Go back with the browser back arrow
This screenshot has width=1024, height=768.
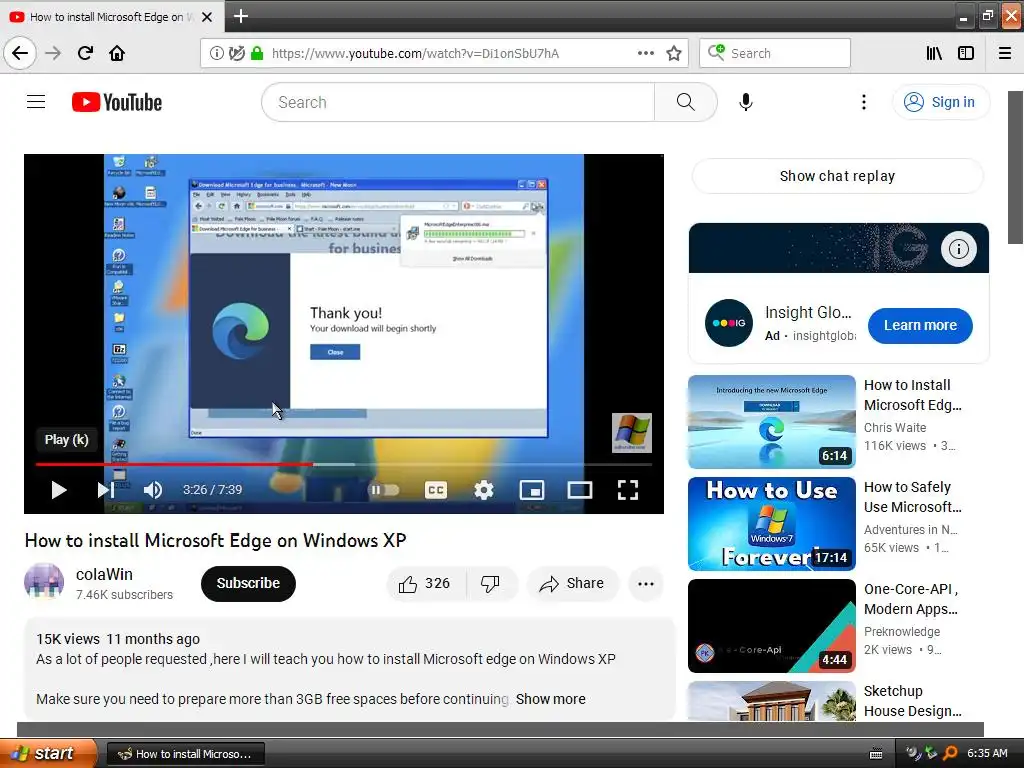coord(20,54)
